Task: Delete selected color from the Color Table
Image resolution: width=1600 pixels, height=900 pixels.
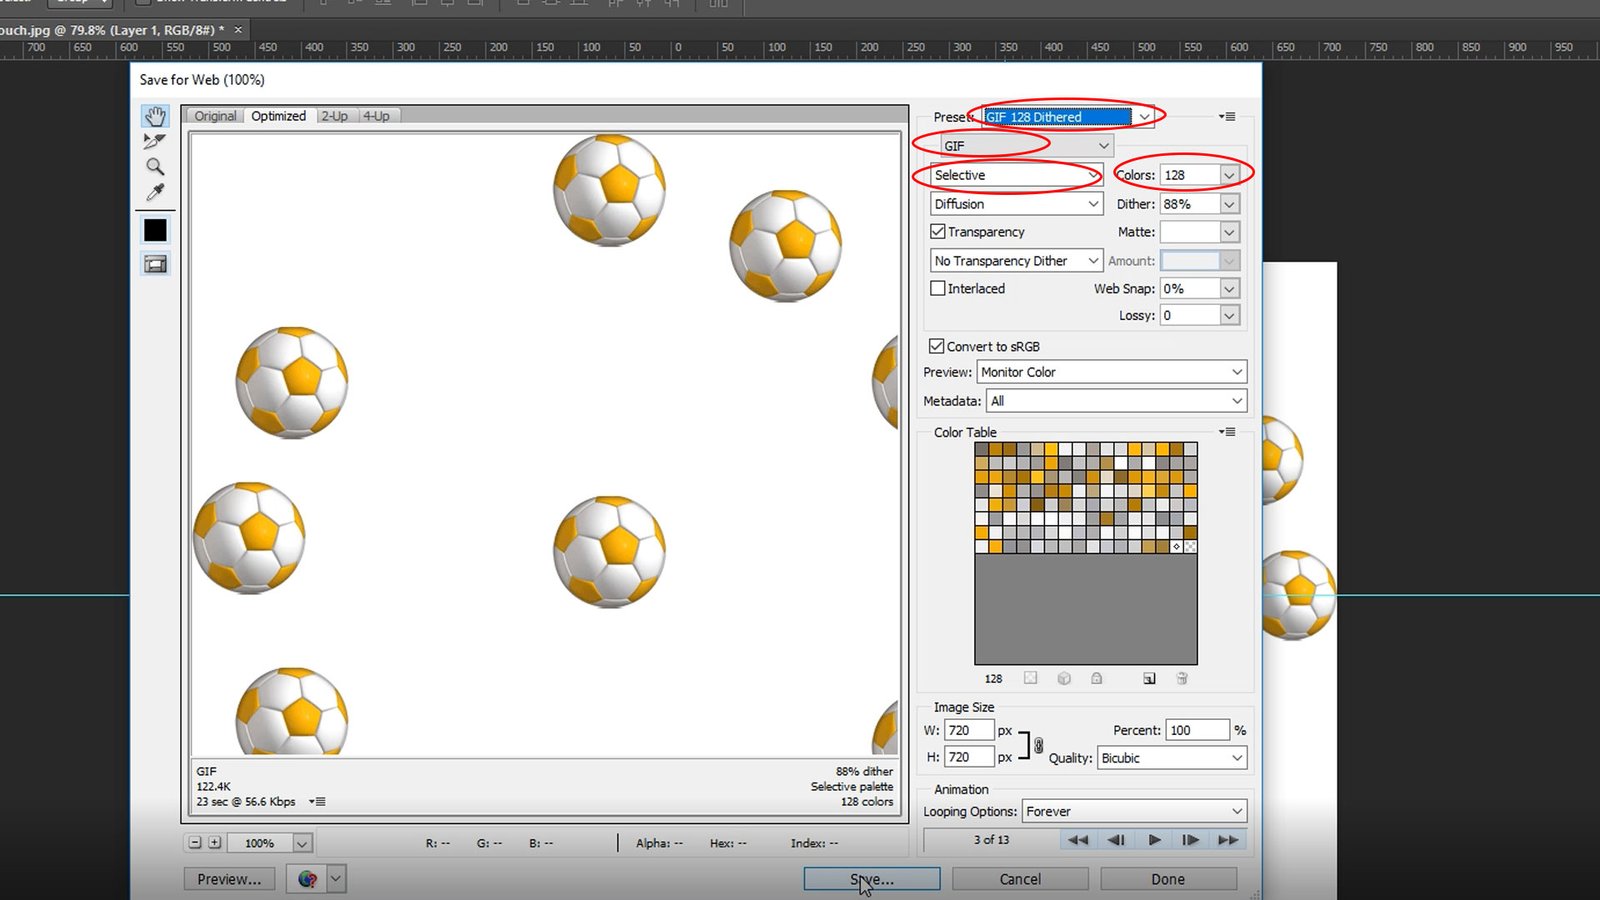Action: (x=1182, y=678)
